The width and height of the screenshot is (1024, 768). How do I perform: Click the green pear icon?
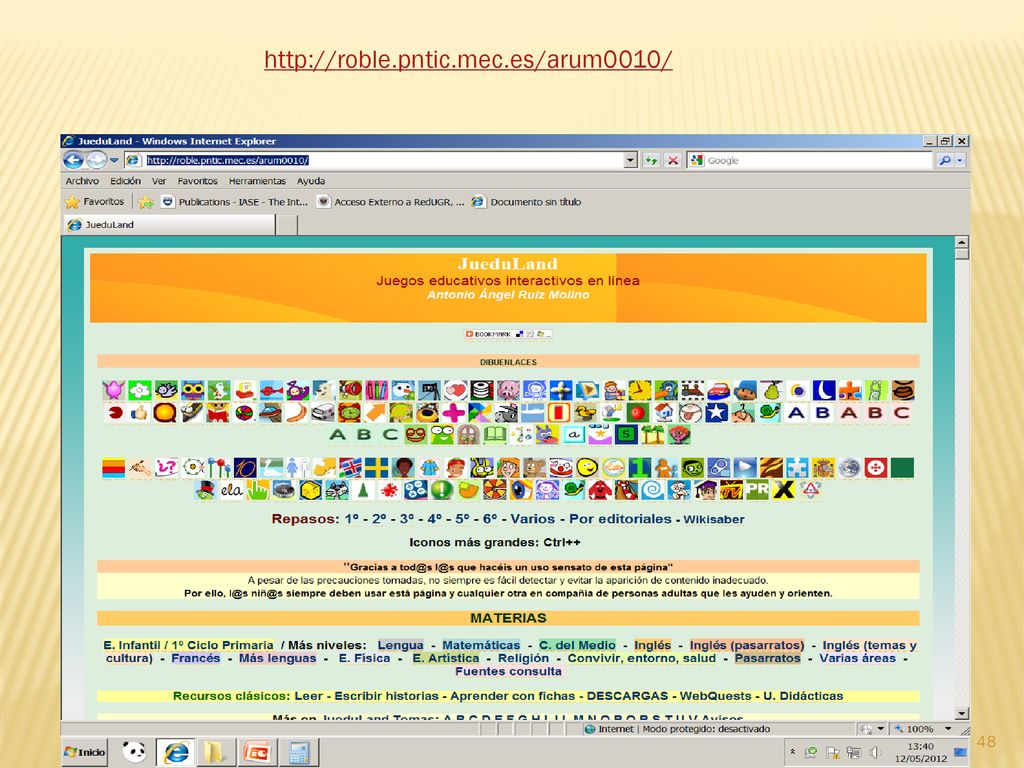pyautogui.click(x=771, y=391)
